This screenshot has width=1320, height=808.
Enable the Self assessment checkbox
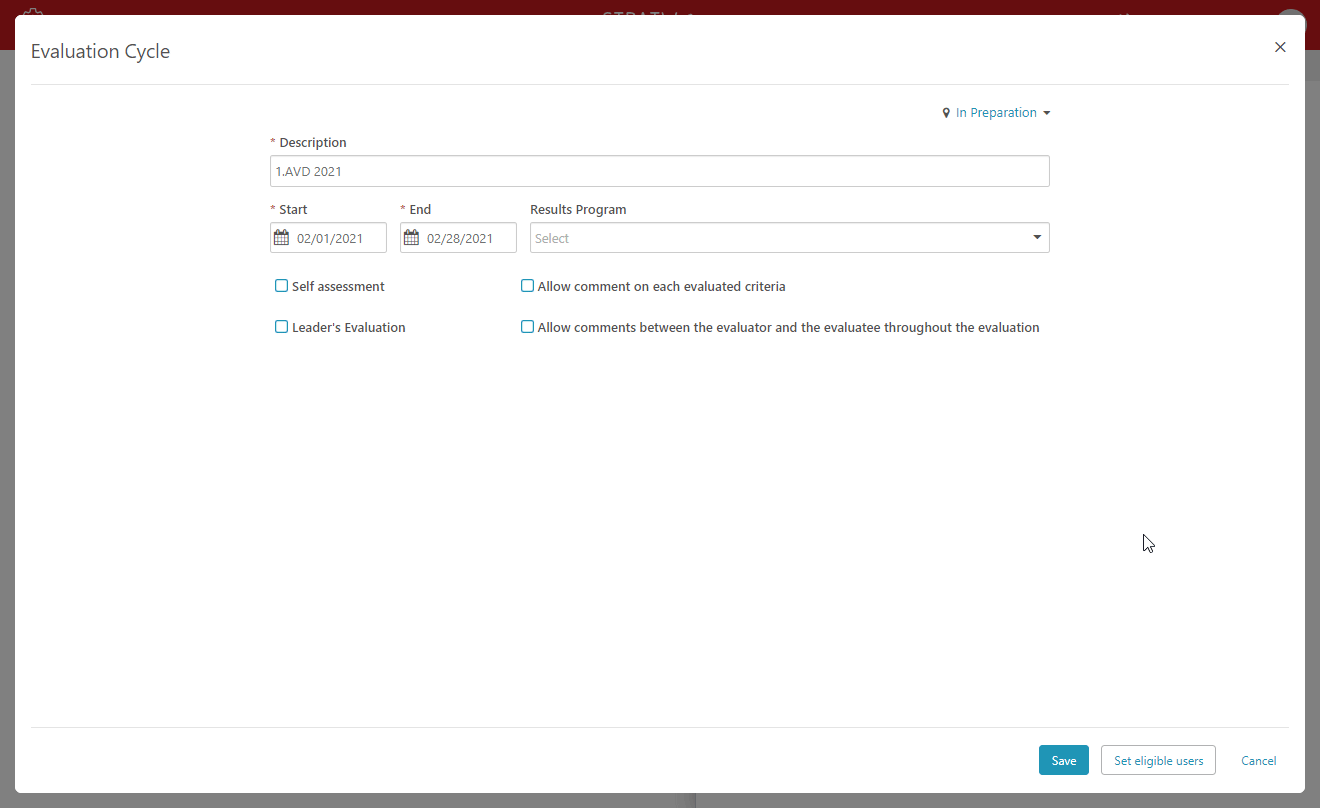[x=281, y=286]
